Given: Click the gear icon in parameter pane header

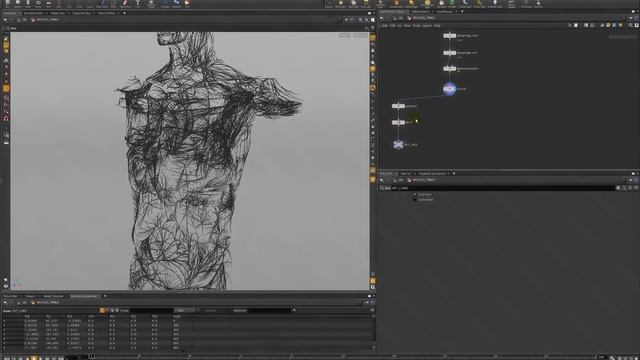Looking at the screenshot, I should pyautogui.click(x=618, y=188).
